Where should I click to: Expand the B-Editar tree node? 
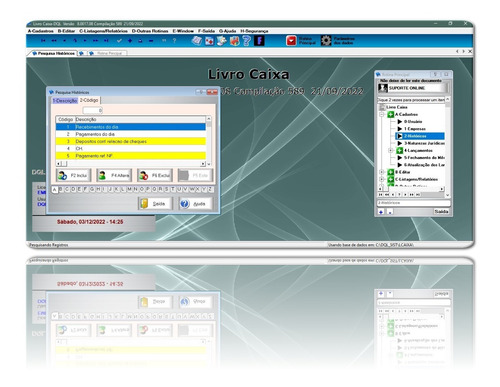(382, 172)
